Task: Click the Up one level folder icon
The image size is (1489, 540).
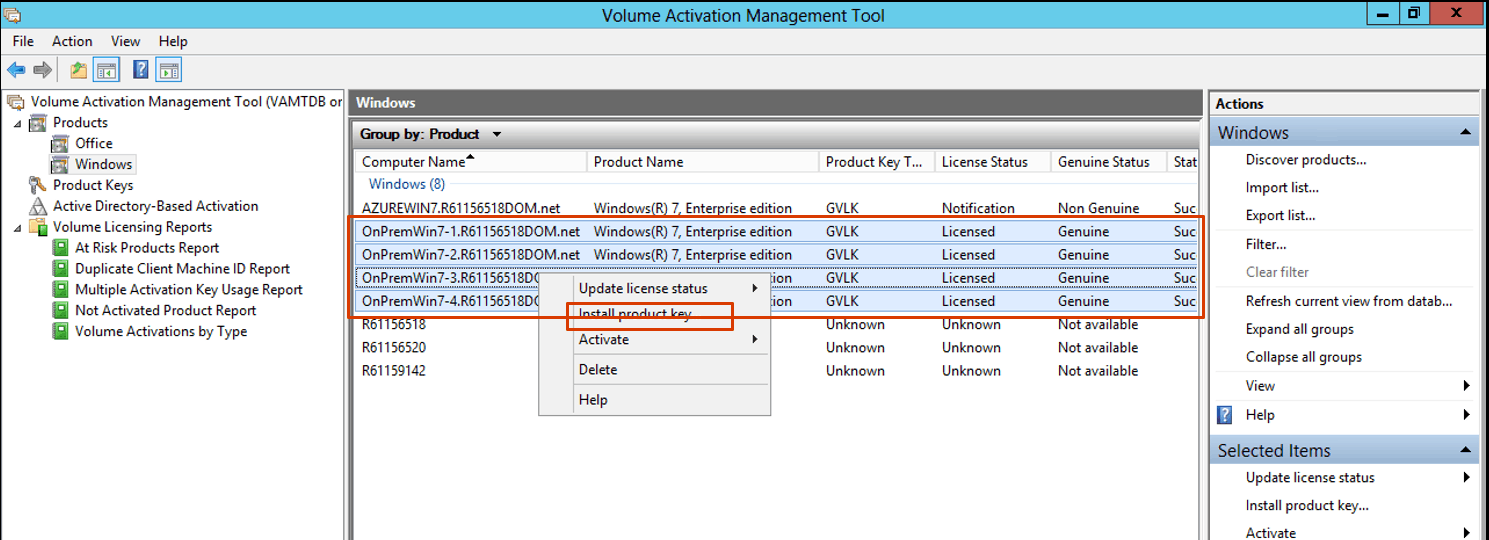Action: 79,70
